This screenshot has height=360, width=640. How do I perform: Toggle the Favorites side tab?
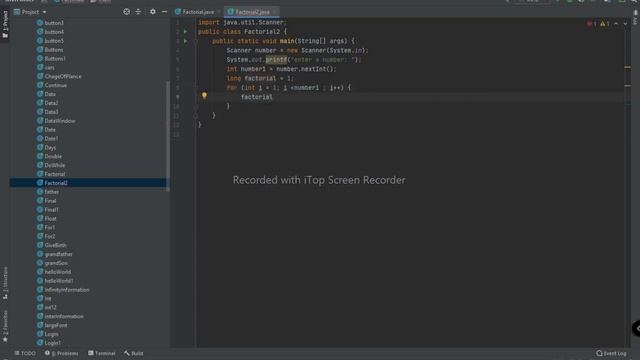pos(5,326)
